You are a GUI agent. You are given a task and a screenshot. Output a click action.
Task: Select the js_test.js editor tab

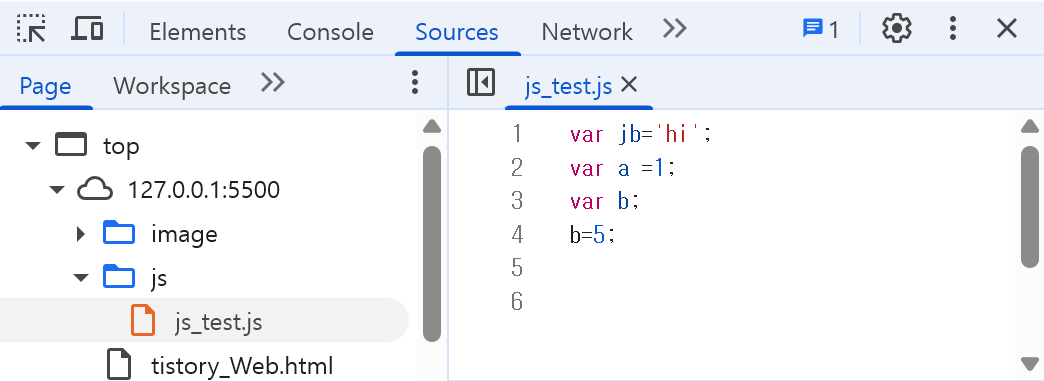(x=568, y=86)
